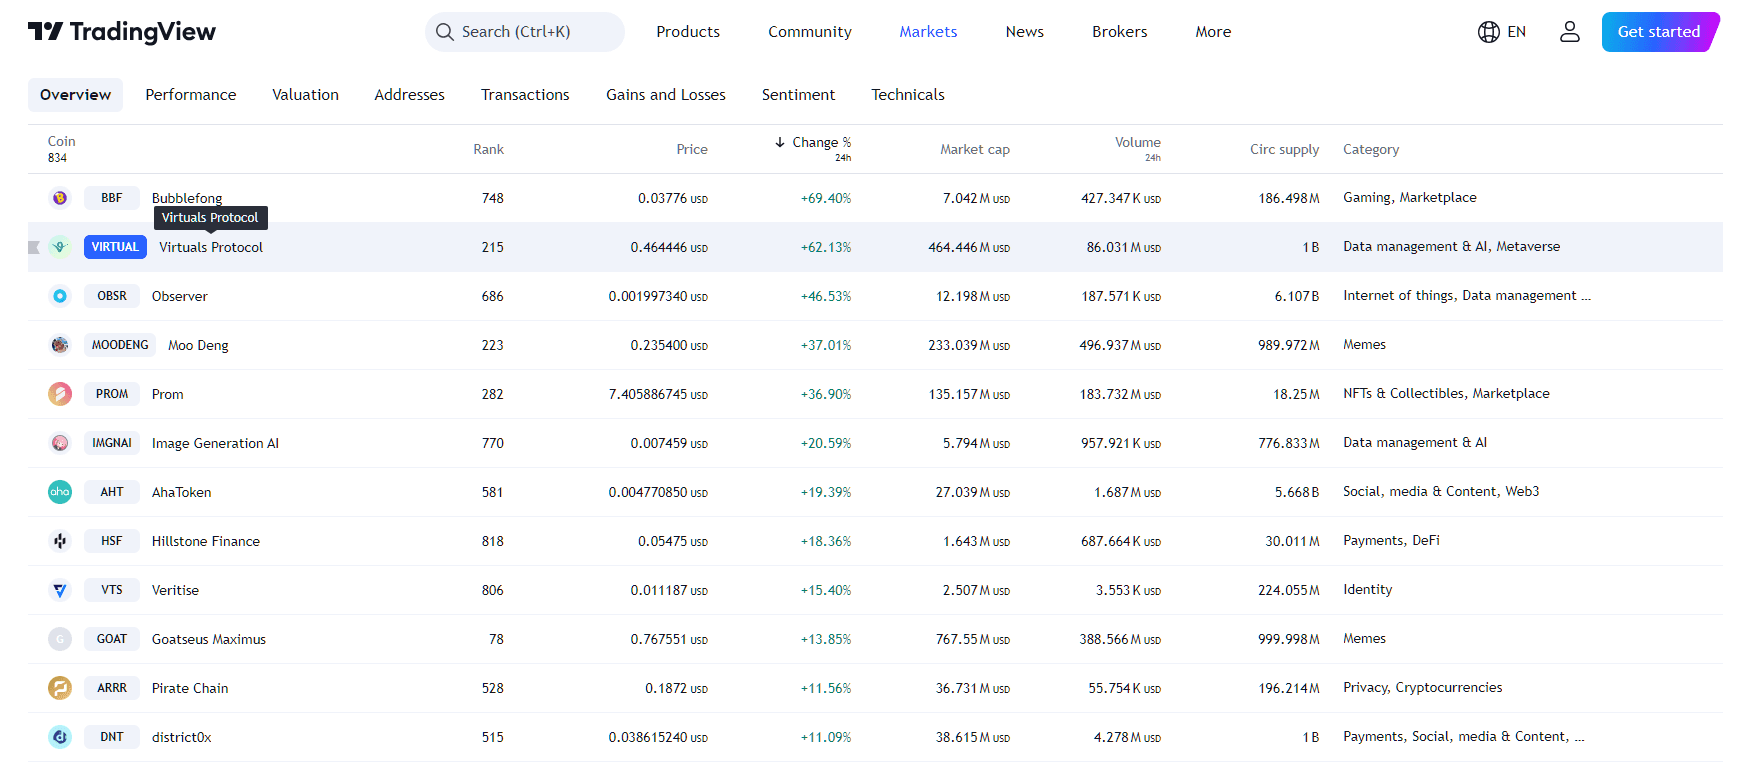Toggle the flag on Virtuals Protocol row
The image size is (1741, 768).
pyautogui.click(x=34, y=247)
